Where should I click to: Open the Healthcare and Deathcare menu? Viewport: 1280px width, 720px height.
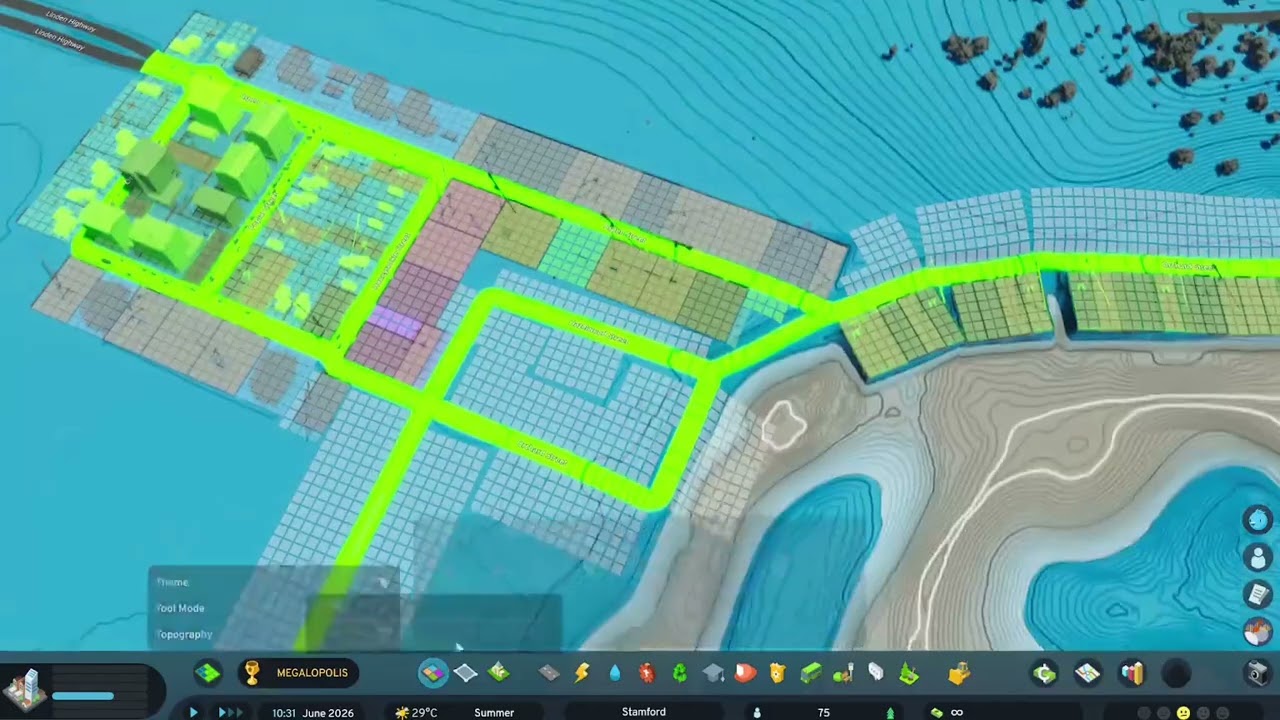(647, 673)
